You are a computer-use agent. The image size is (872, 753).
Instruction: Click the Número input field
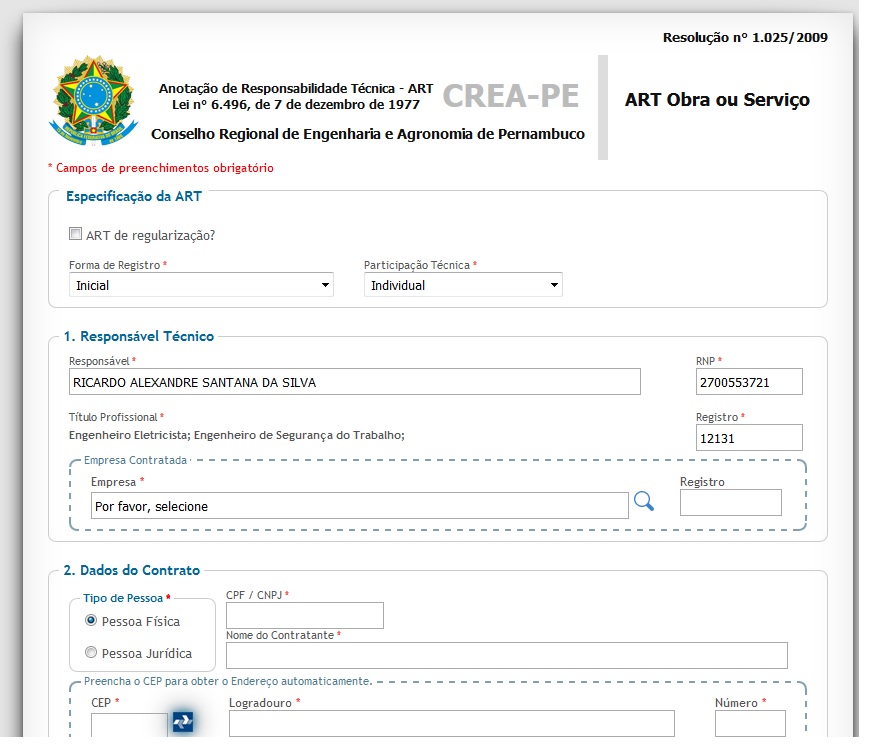pos(749,724)
